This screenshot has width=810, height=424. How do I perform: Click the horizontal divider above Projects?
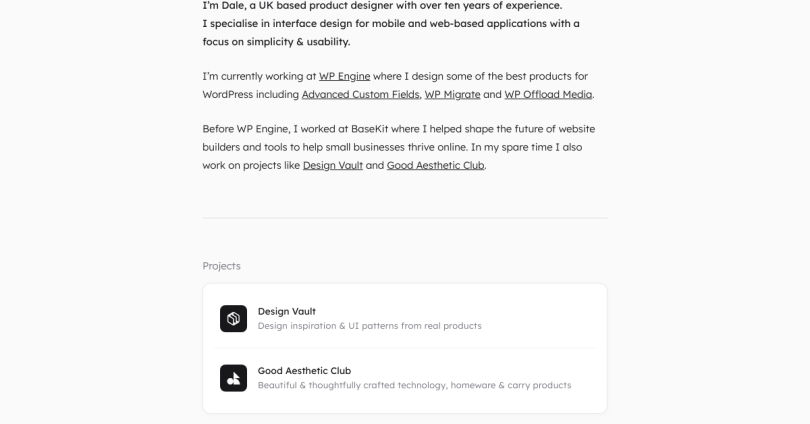point(405,218)
